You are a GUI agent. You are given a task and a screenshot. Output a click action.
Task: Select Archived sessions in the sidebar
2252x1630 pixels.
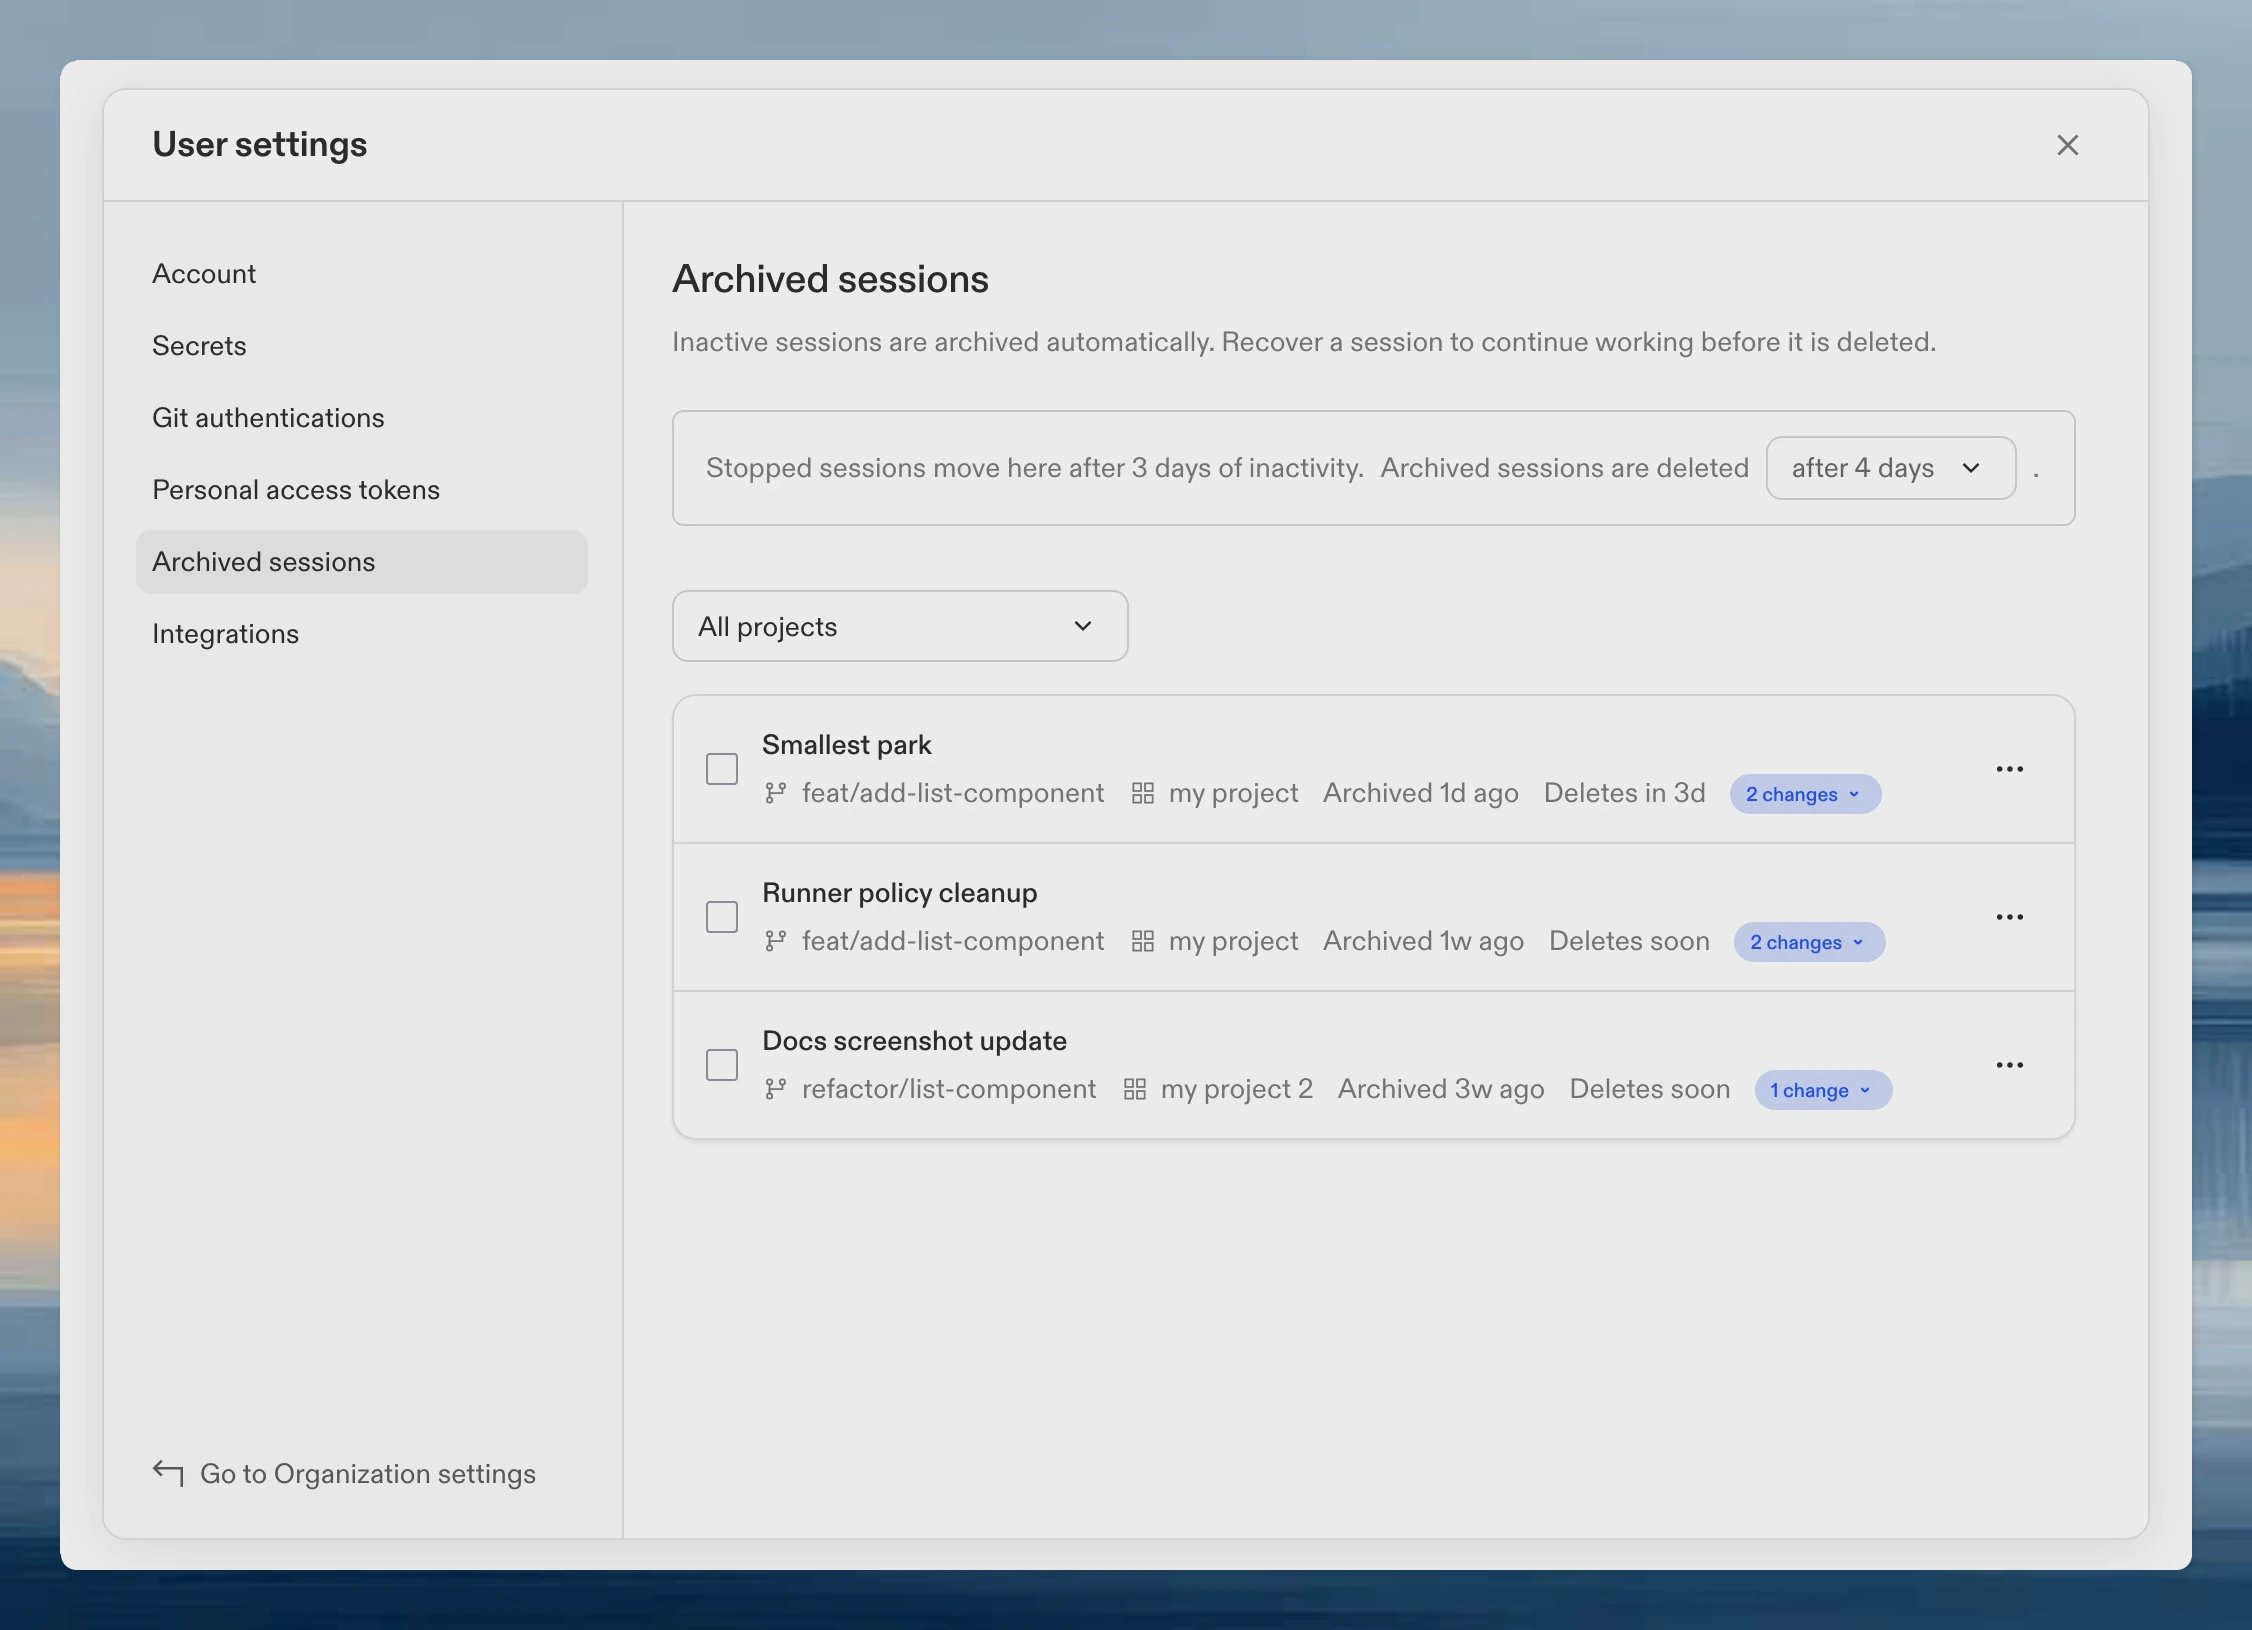click(x=362, y=562)
